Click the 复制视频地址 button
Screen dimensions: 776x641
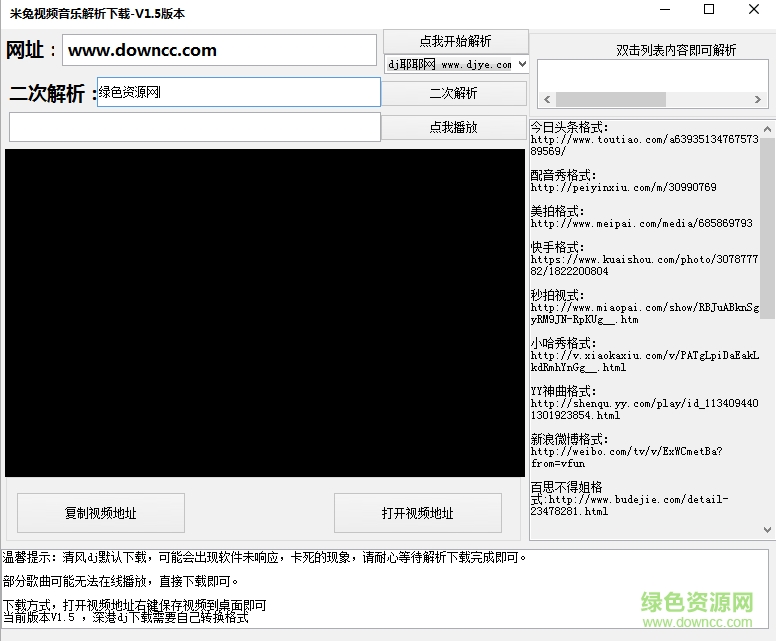[x=101, y=513]
